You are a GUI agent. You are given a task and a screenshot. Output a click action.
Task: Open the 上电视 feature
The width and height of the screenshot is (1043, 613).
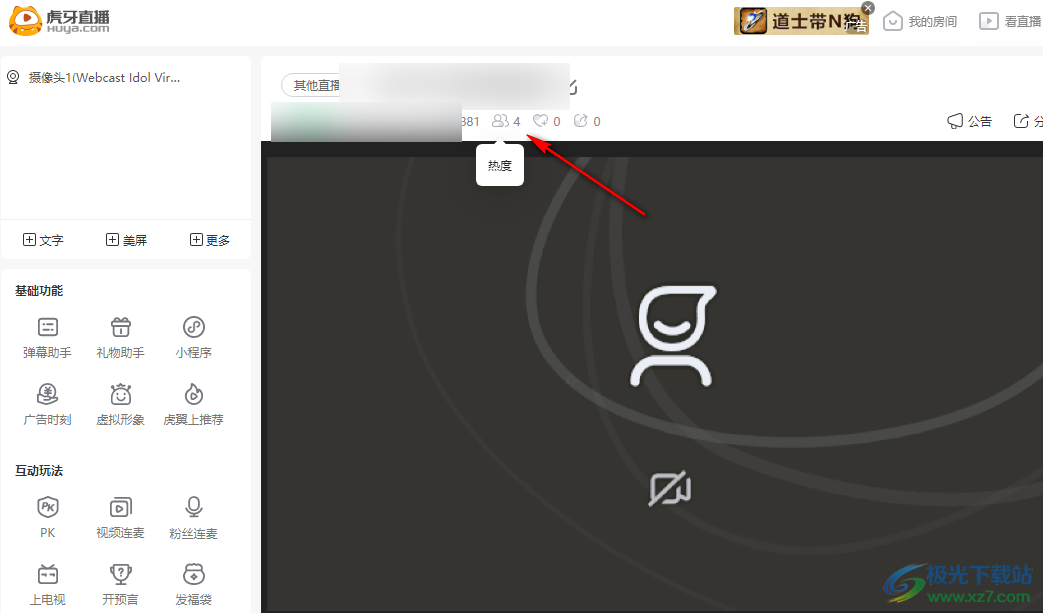tap(47, 585)
